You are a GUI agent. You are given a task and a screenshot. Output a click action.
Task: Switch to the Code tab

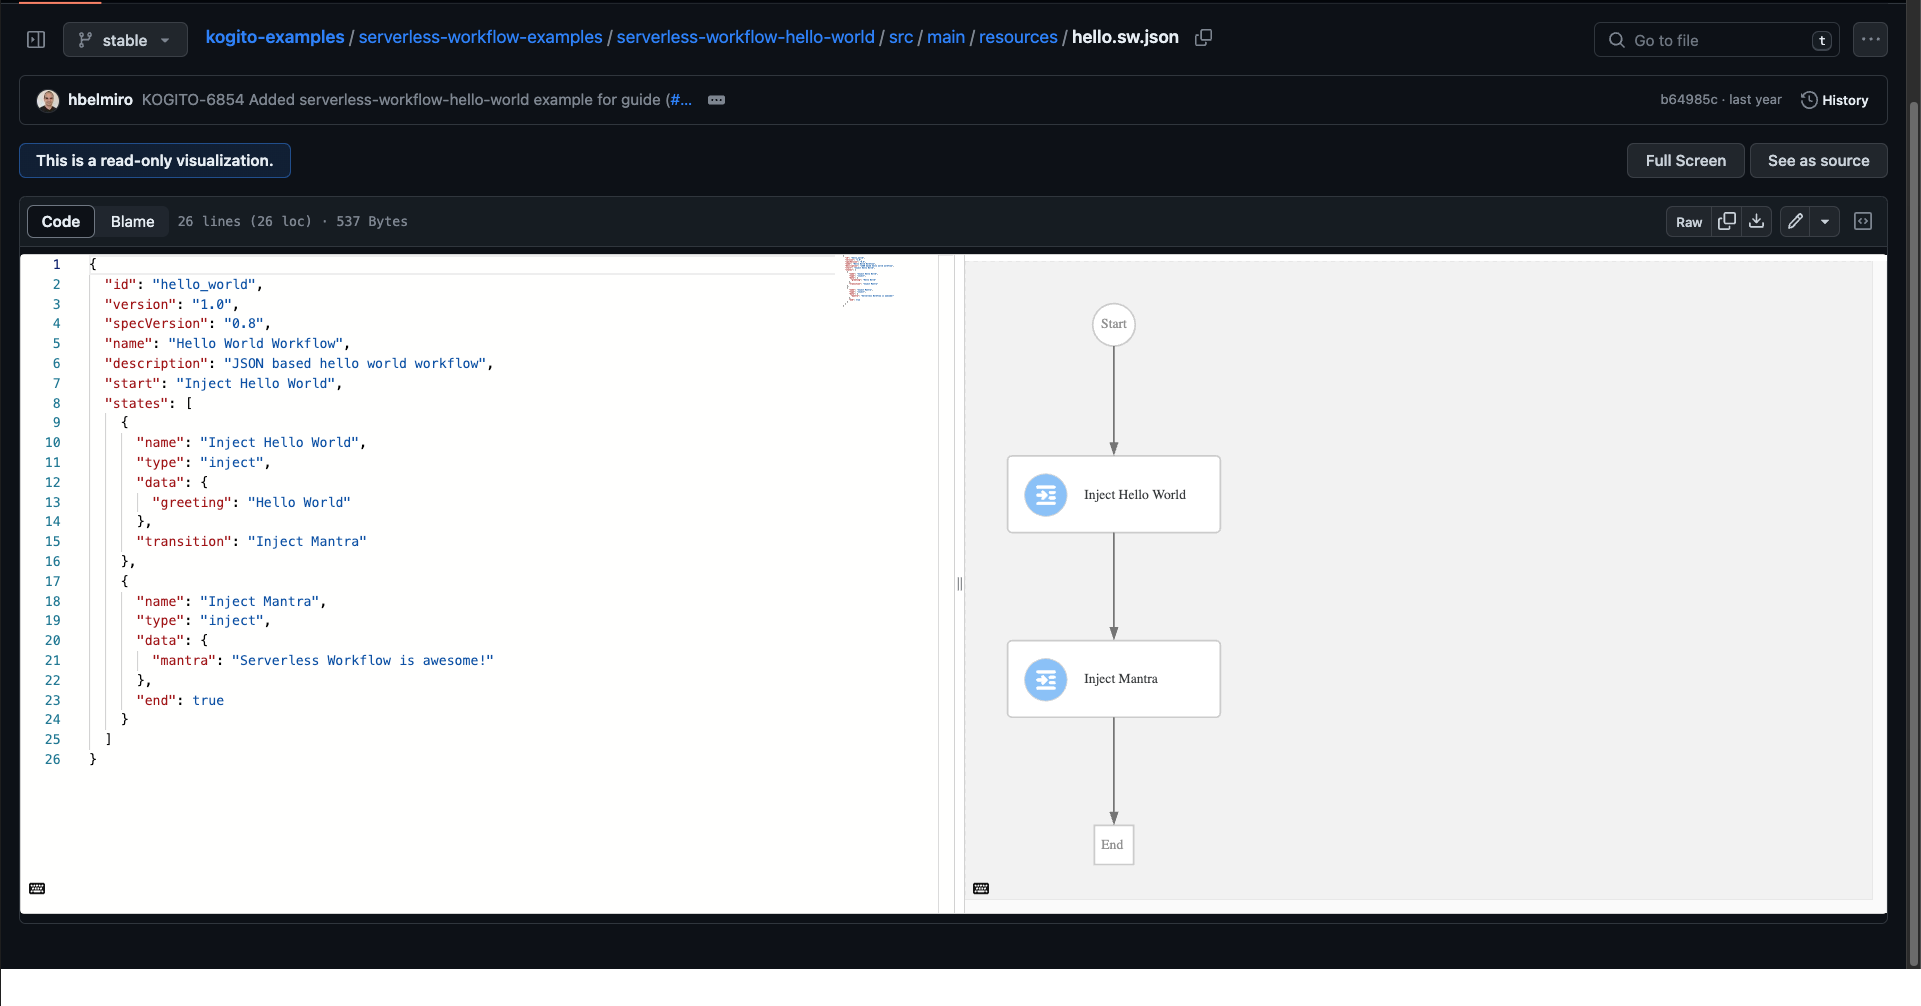[x=60, y=221]
